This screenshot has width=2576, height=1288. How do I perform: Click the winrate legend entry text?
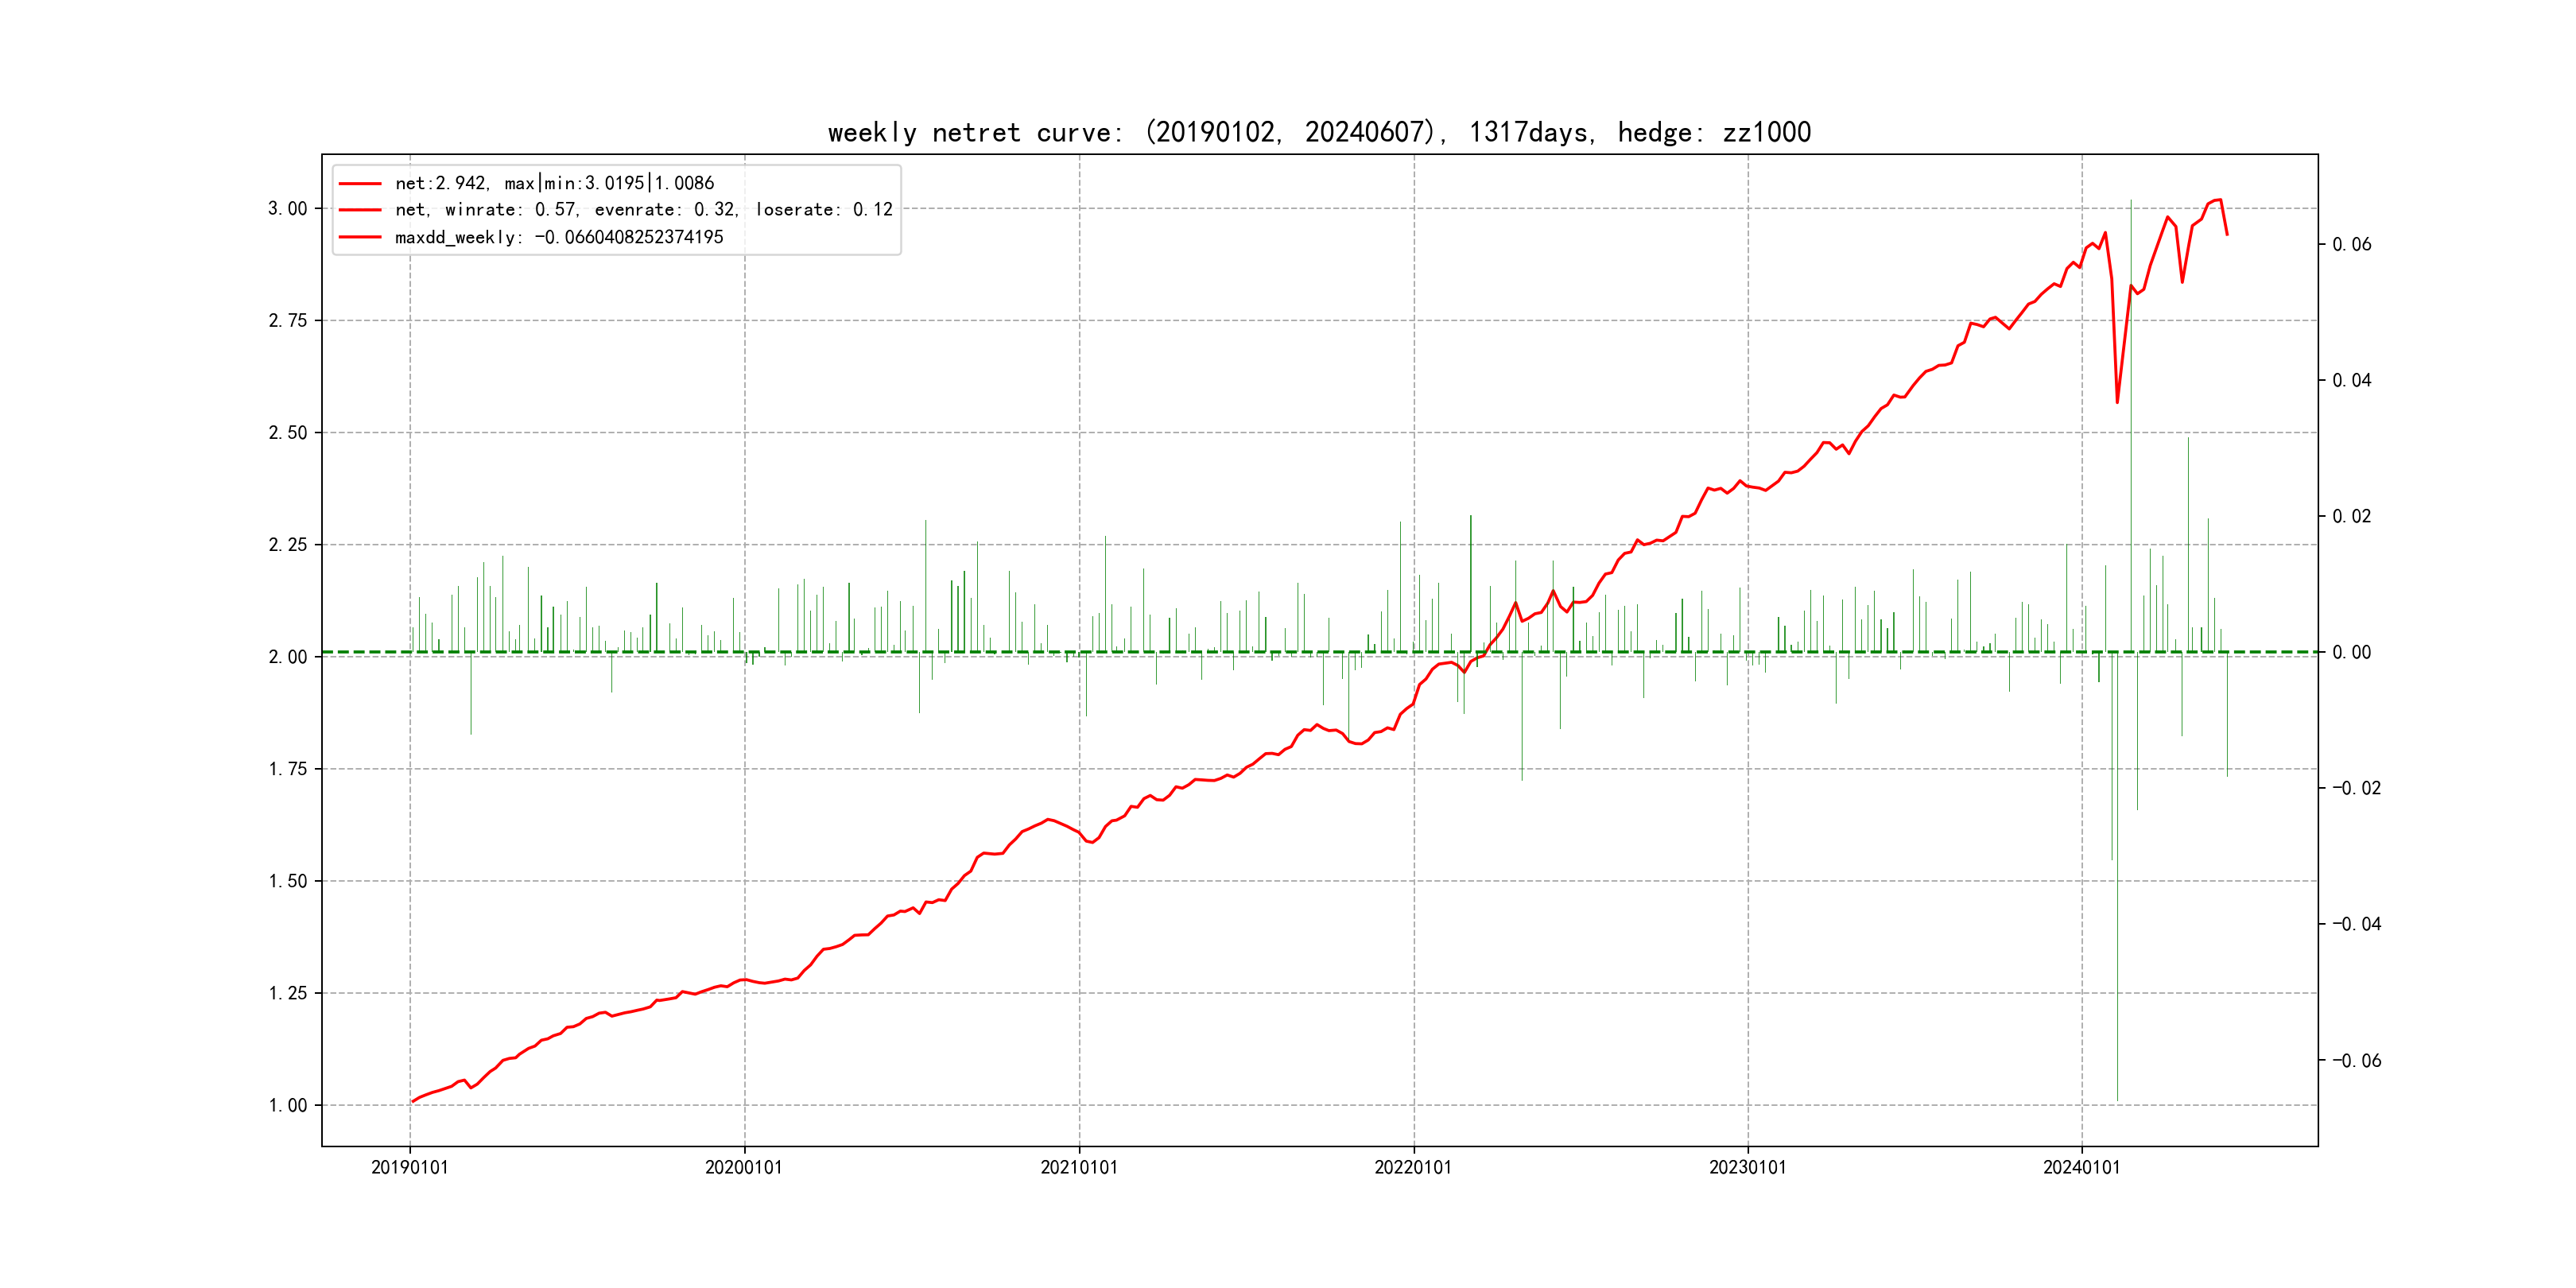[x=643, y=210]
